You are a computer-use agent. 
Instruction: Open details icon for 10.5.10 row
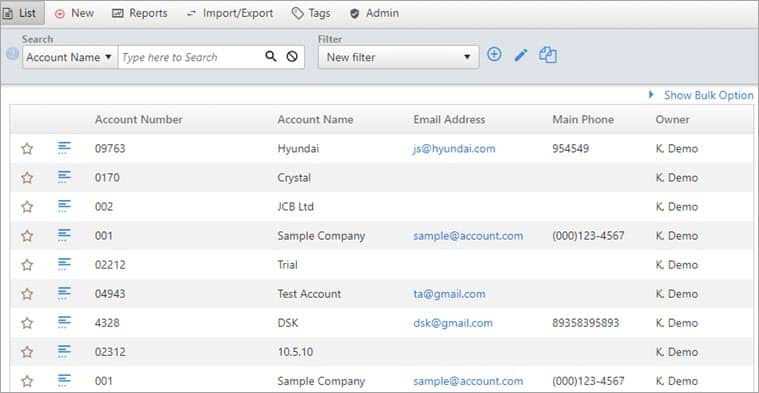click(64, 351)
